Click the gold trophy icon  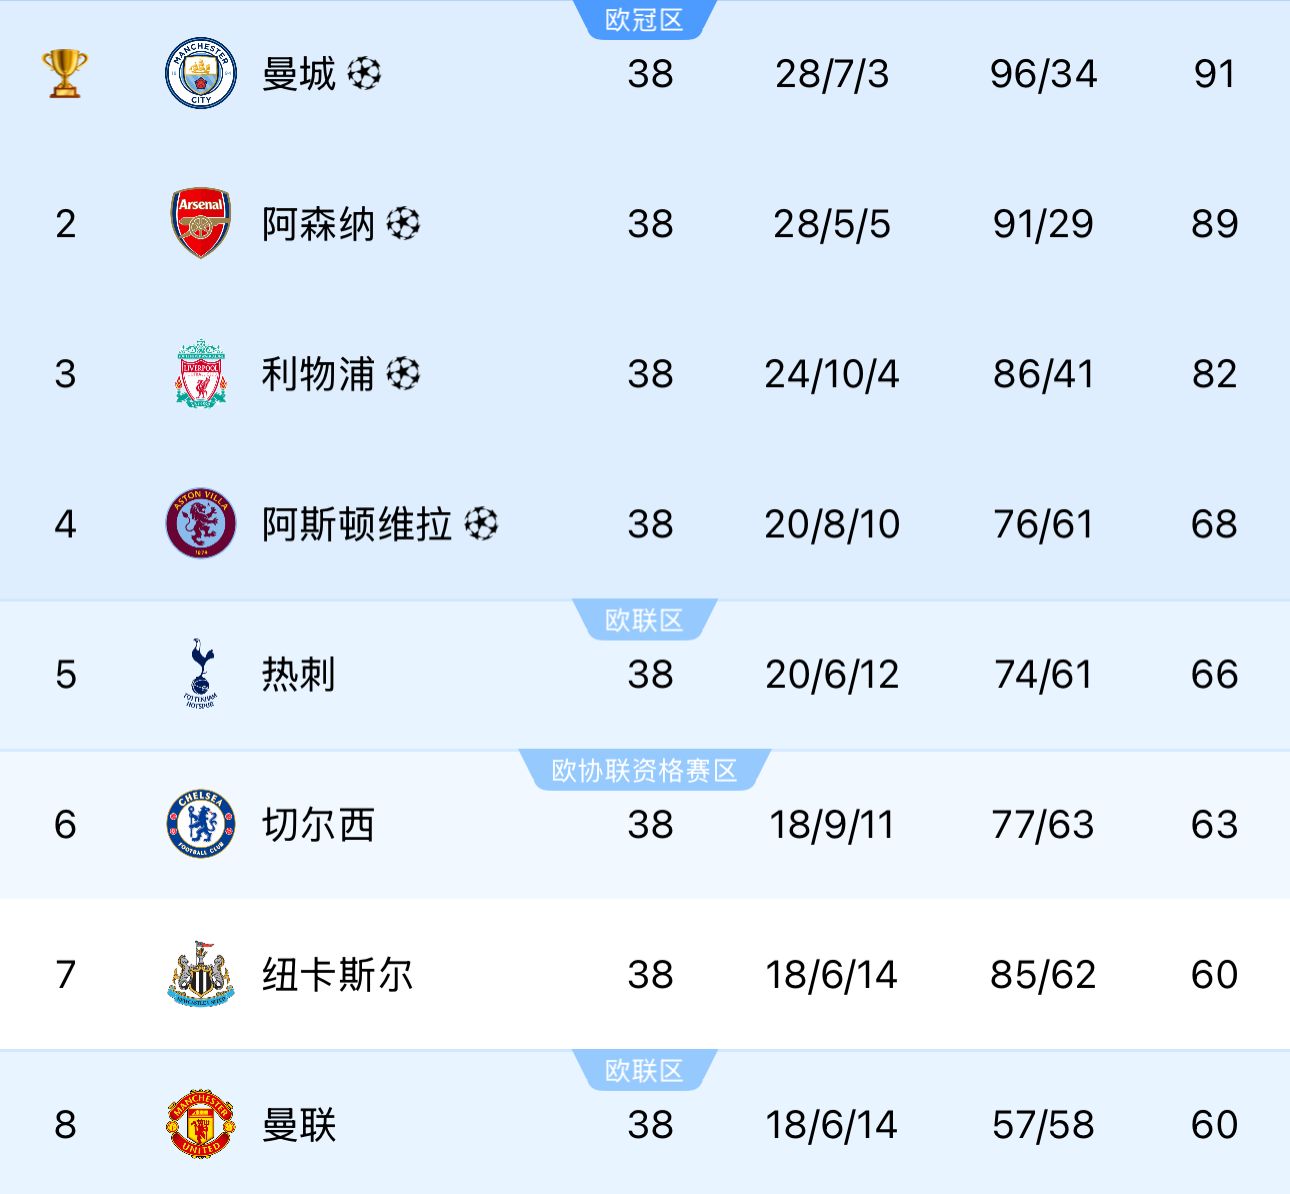(x=65, y=74)
